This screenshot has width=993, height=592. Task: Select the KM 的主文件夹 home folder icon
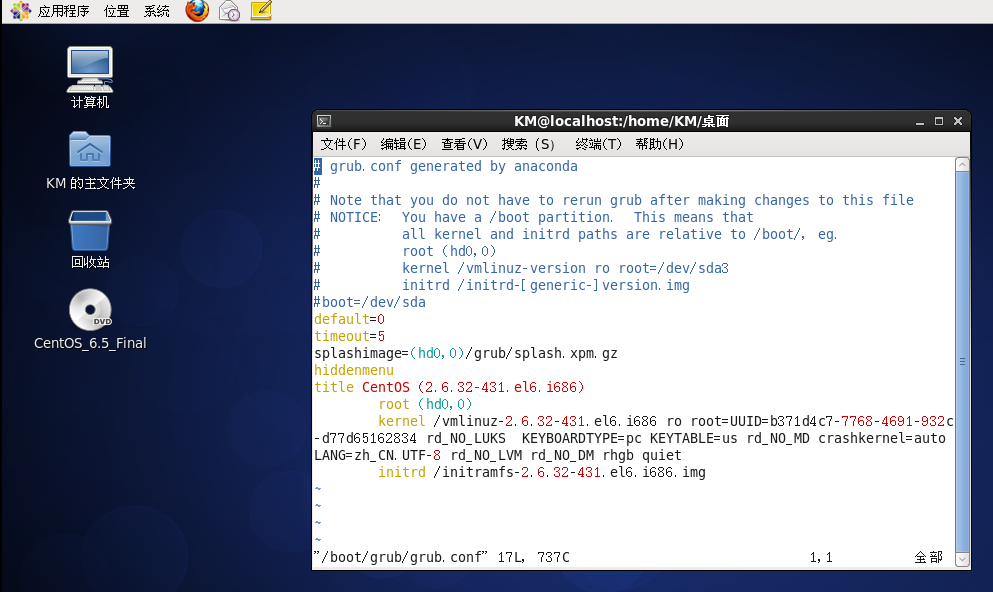(x=91, y=160)
